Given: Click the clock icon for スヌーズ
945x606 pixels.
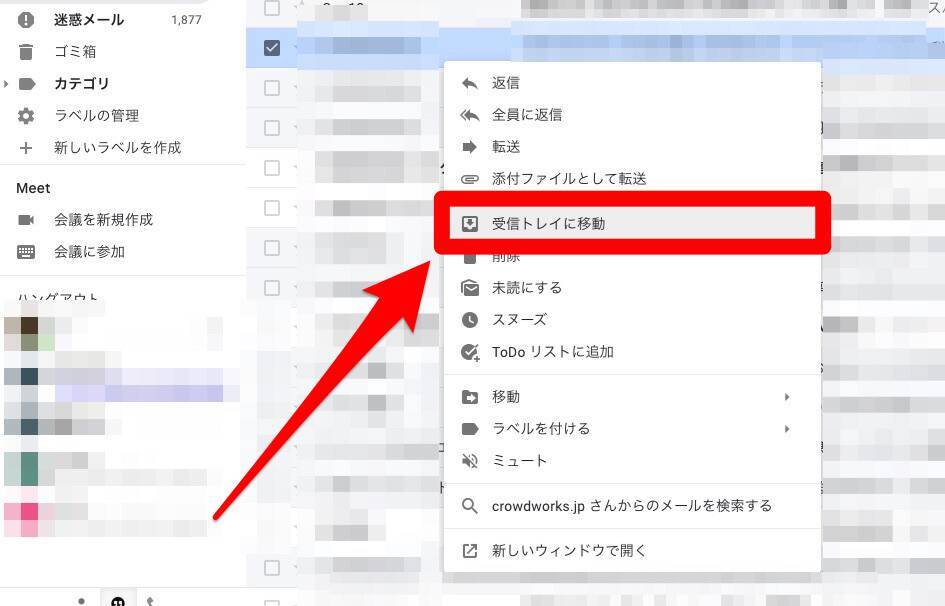Looking at the screenshot, I should point(469,320).
